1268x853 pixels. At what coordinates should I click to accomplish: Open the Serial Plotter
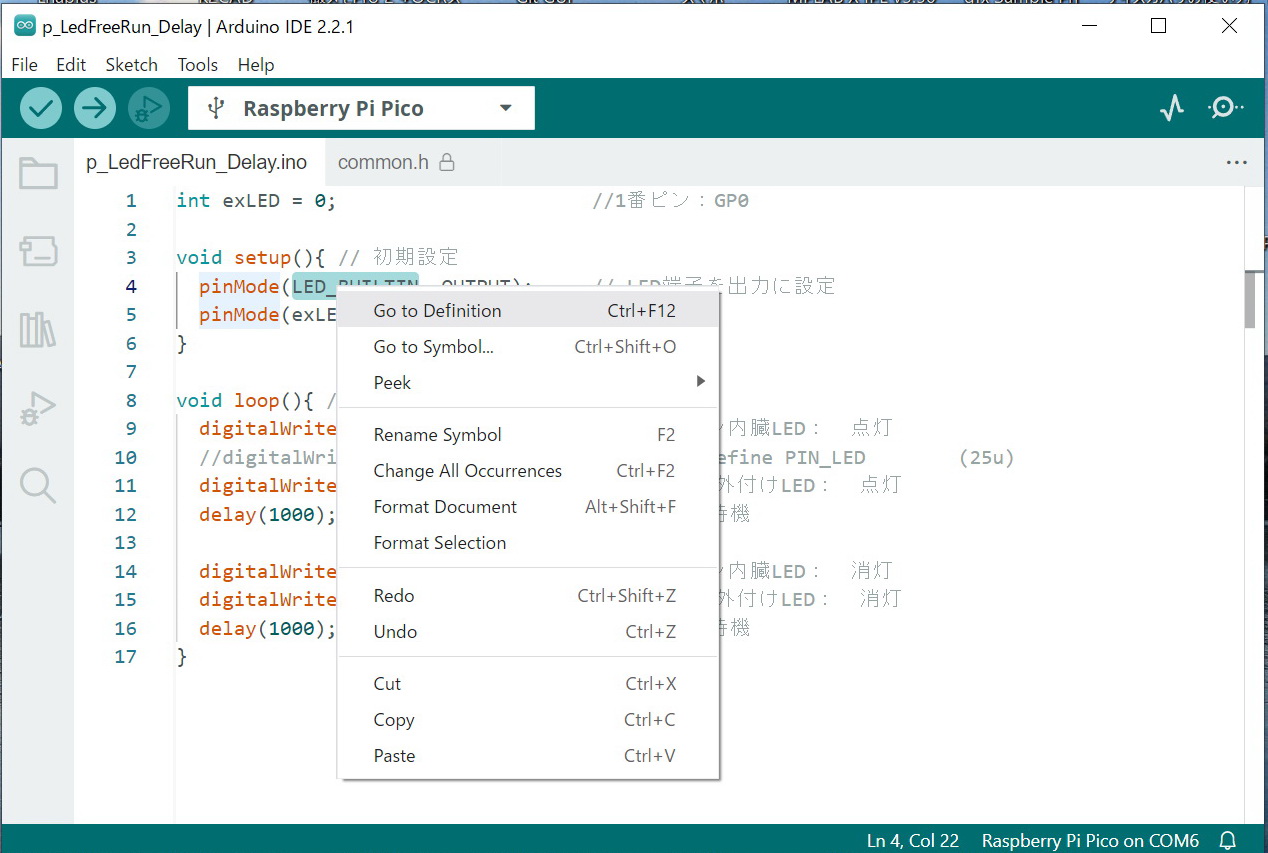click(x=1171, y=108)
